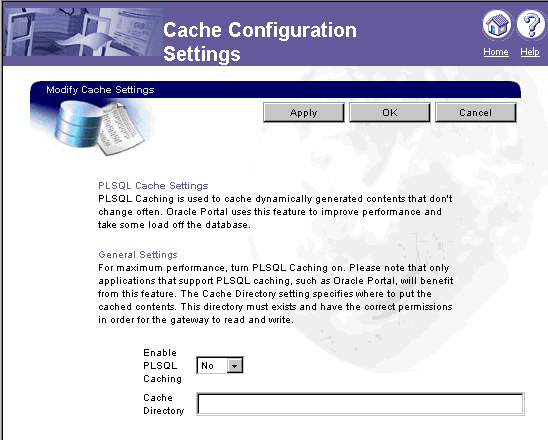Viewport: 548px width, 440px height.
Task: Click the General Settings heading
Action: pos(138,254)
